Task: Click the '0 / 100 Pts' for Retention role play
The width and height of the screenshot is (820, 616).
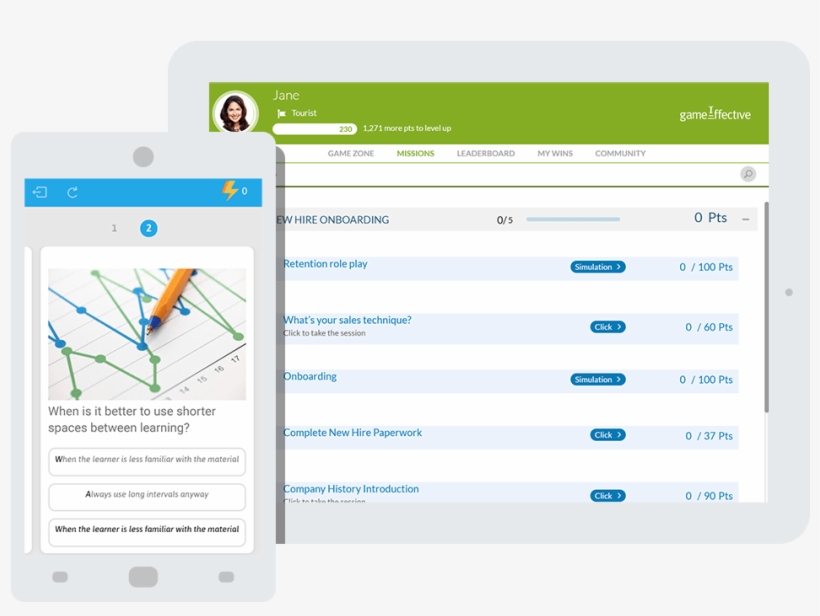Action: point(706,267)
